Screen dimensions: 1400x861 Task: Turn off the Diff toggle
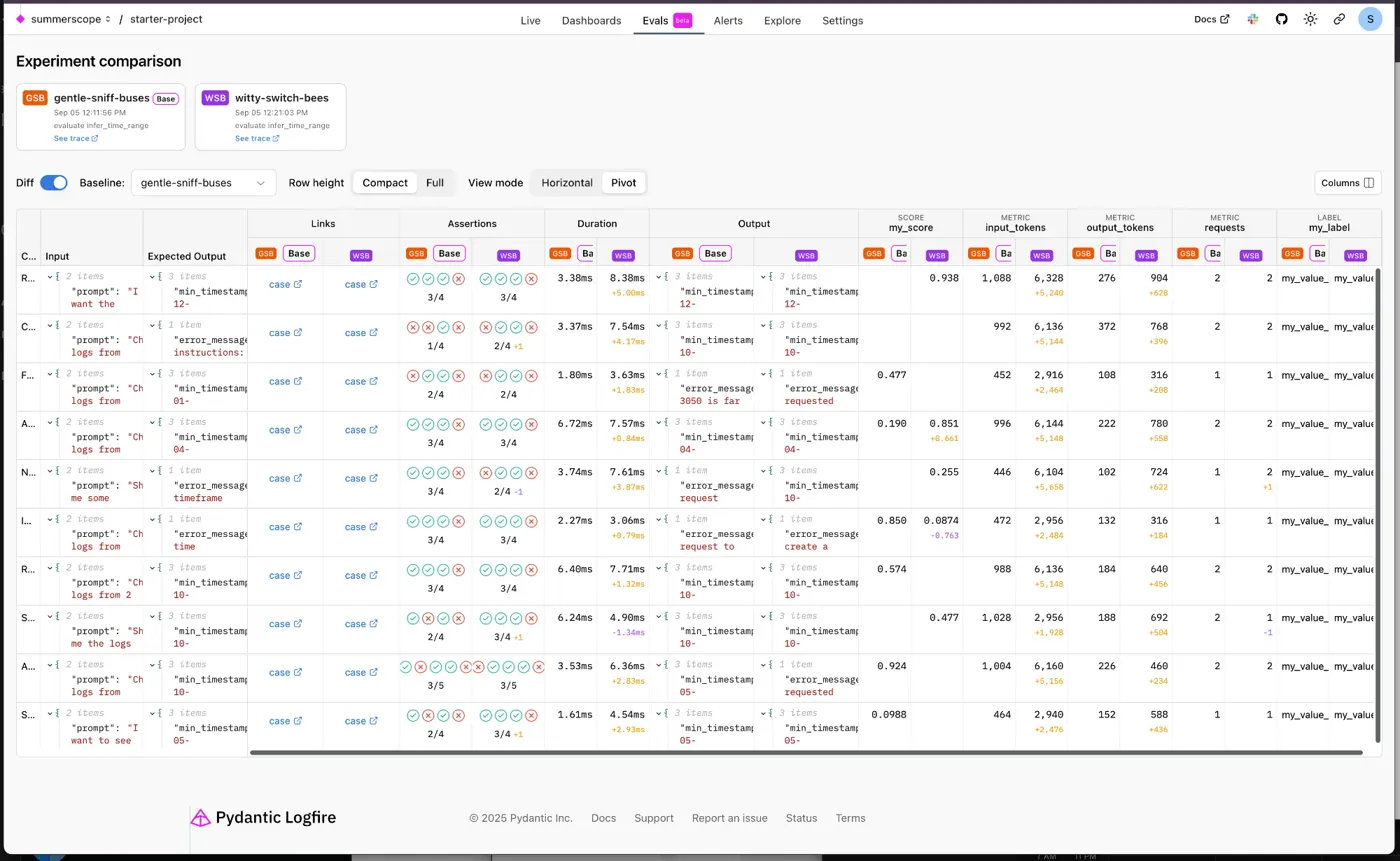54,183
